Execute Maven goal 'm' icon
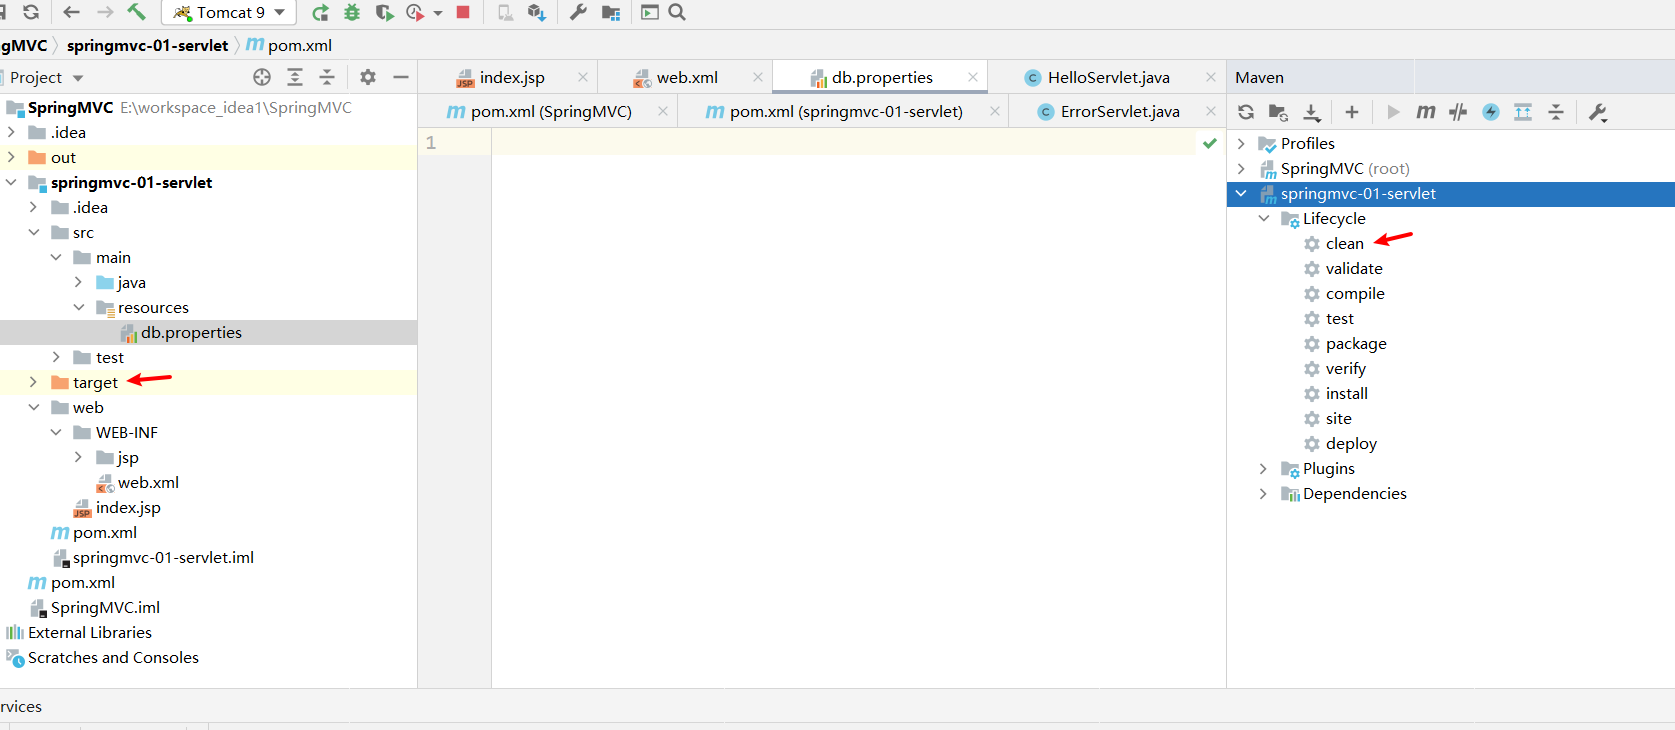1675x730 pixels. (x=1426, y=112)
